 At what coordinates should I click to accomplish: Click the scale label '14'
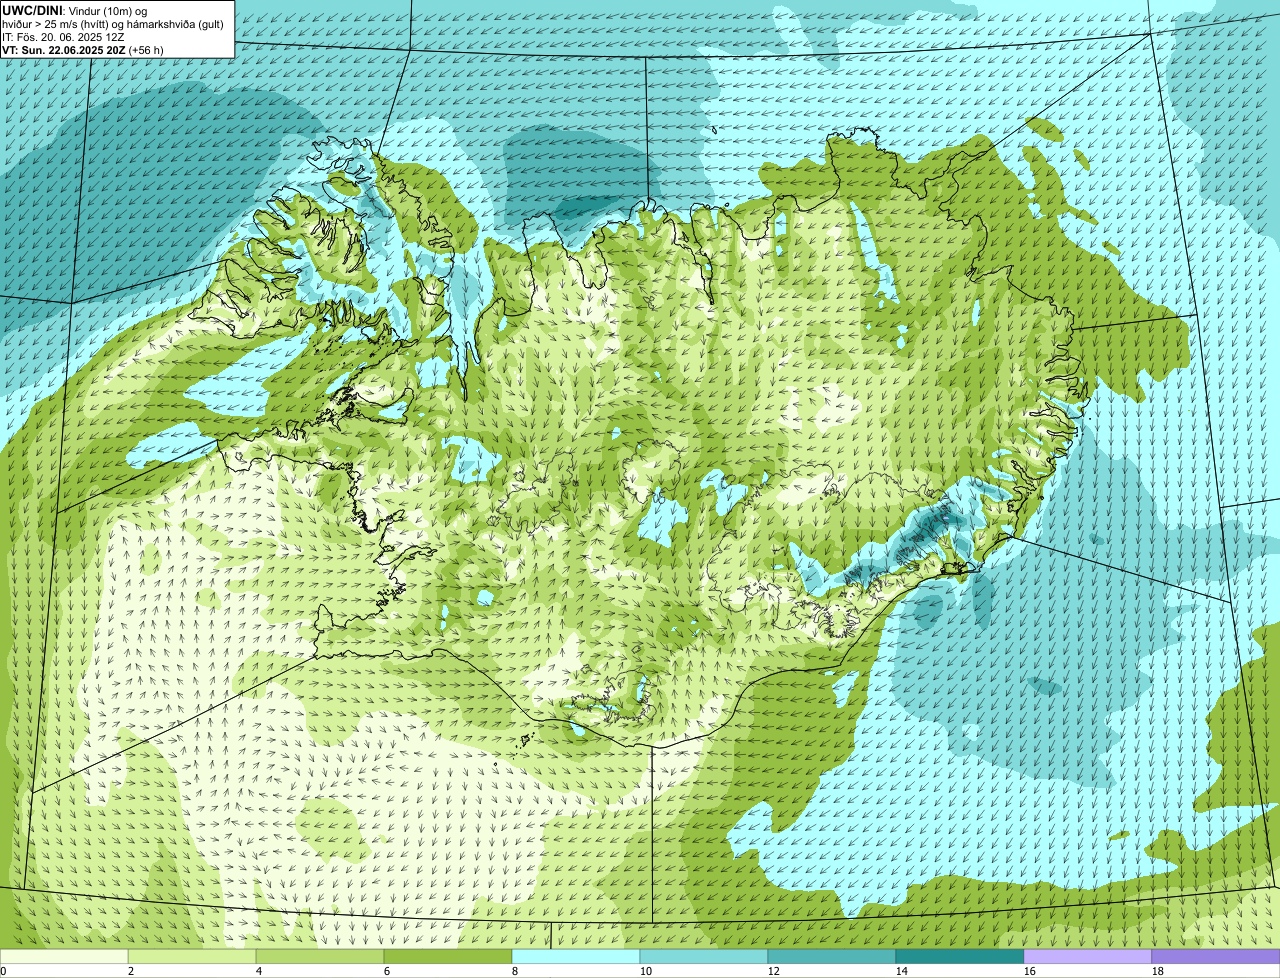tap(902, 971)
